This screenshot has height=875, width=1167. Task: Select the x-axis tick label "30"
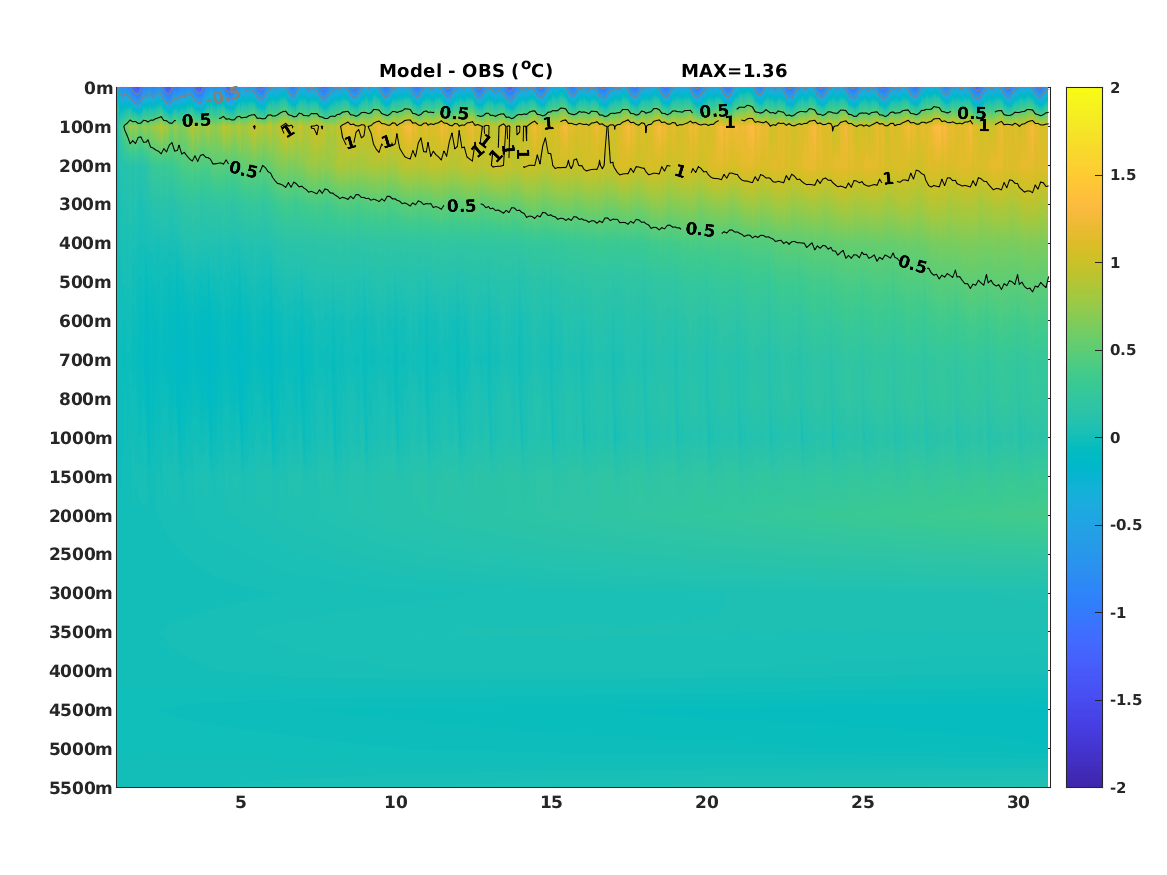coord(1018,803)
